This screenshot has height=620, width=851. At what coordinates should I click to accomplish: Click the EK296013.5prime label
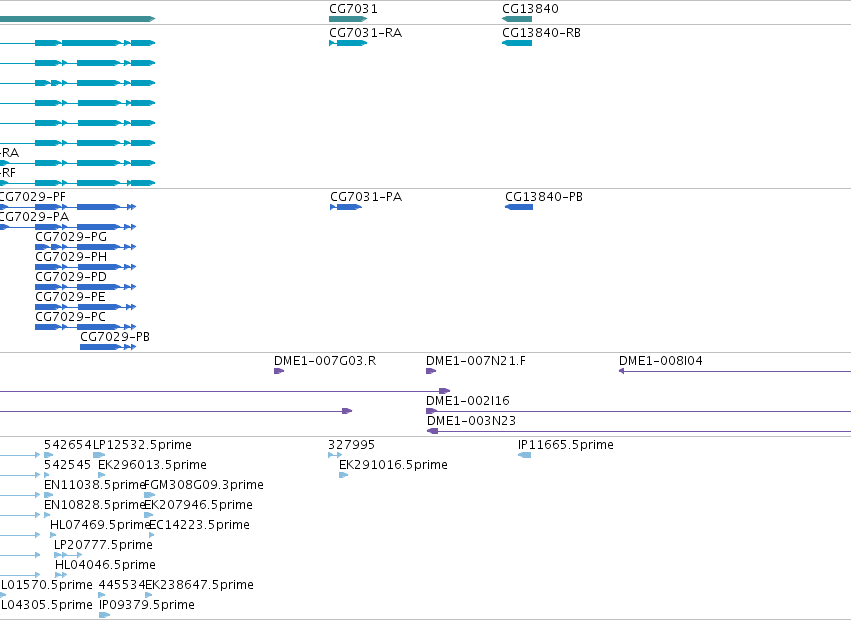point(153,465)
